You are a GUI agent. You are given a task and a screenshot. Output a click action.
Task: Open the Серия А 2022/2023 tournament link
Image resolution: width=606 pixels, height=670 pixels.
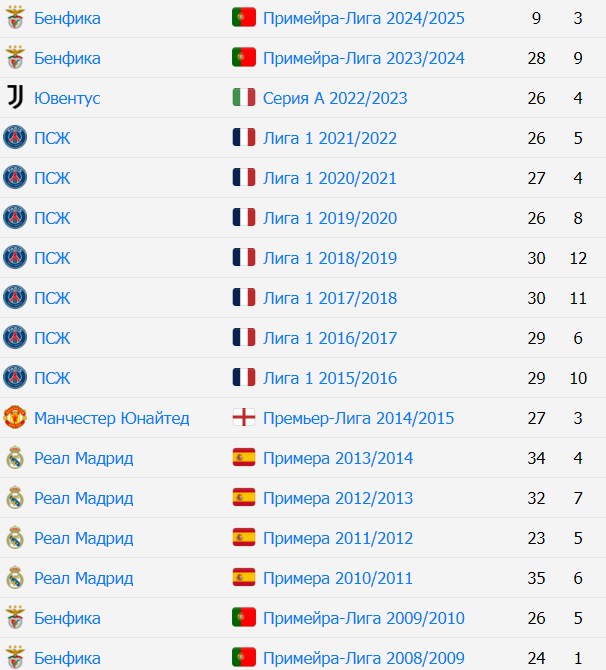click(335, 98)
